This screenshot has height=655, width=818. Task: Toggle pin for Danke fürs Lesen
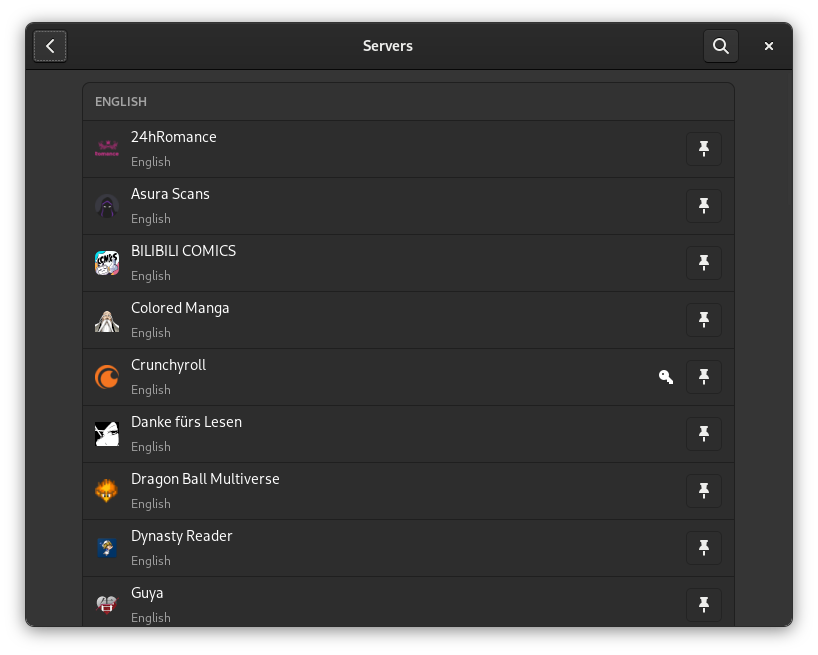(x=704, y=434)
